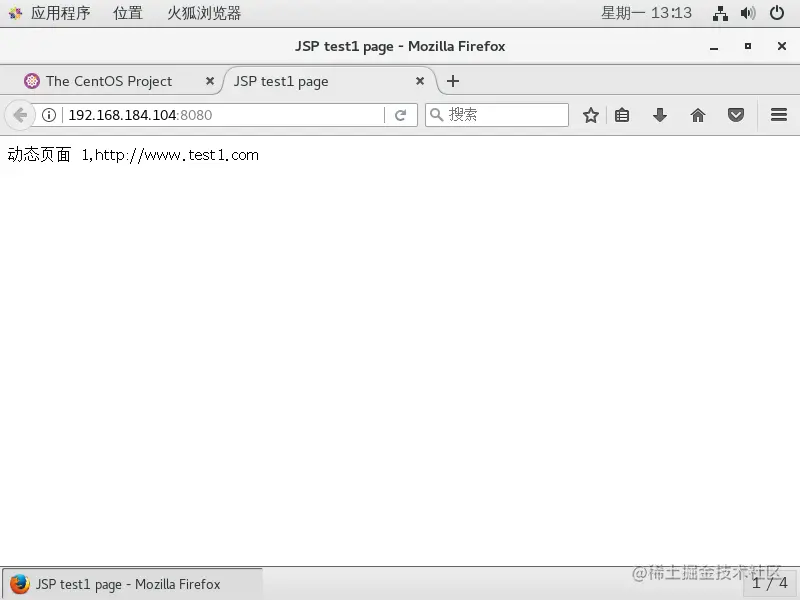The height and width of the screenshot is (600, 800).
Task: Show site information icon in address bar
Action: (49, 115)
